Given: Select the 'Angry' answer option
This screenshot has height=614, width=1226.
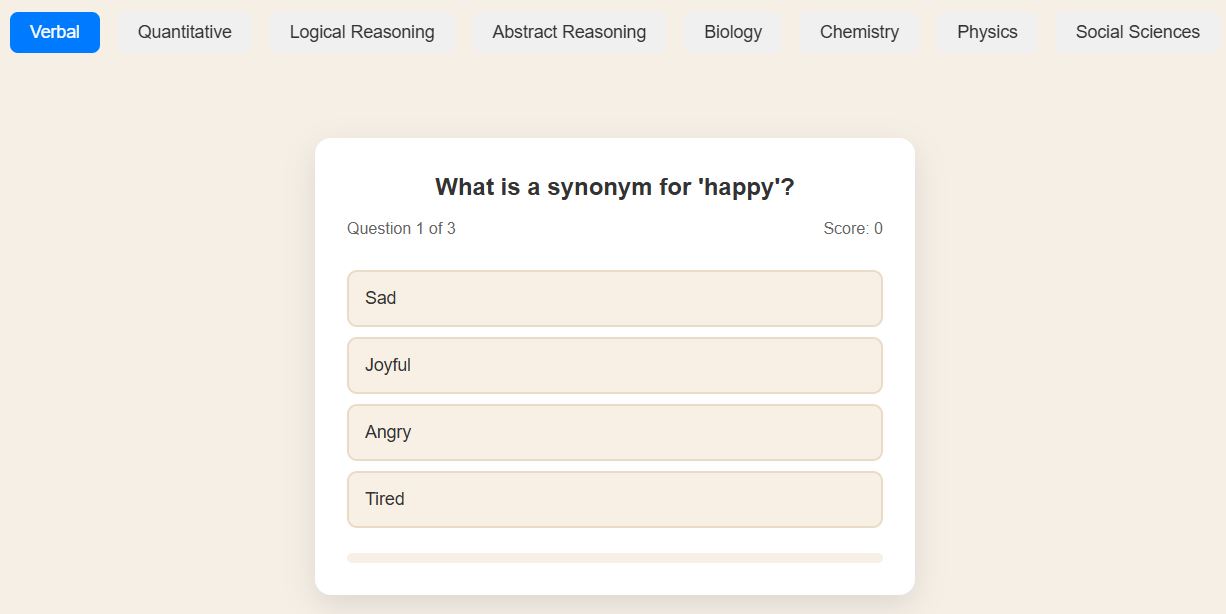Looking at the screenshot, I should pyautogui.click(x=615, y=432).
